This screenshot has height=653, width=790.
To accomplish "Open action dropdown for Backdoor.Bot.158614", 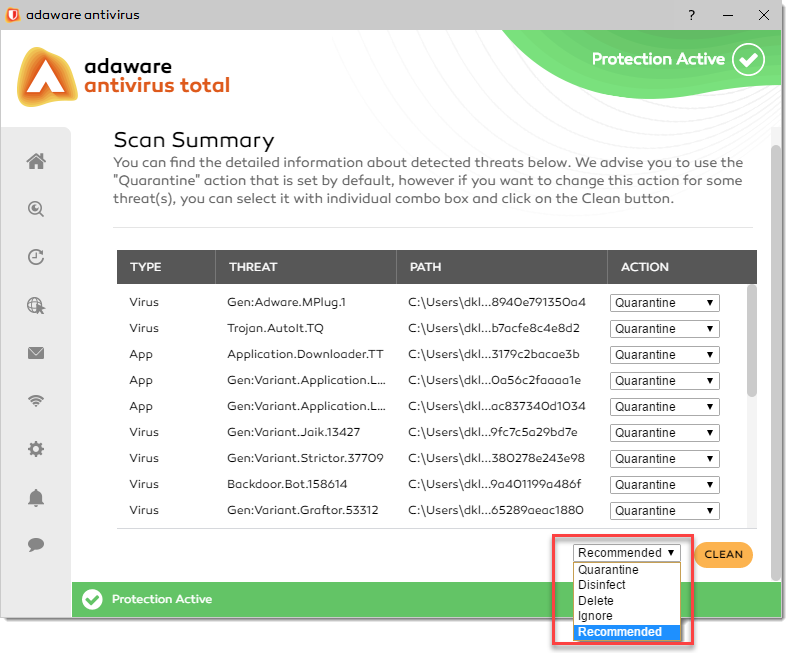I will point(665,485).
